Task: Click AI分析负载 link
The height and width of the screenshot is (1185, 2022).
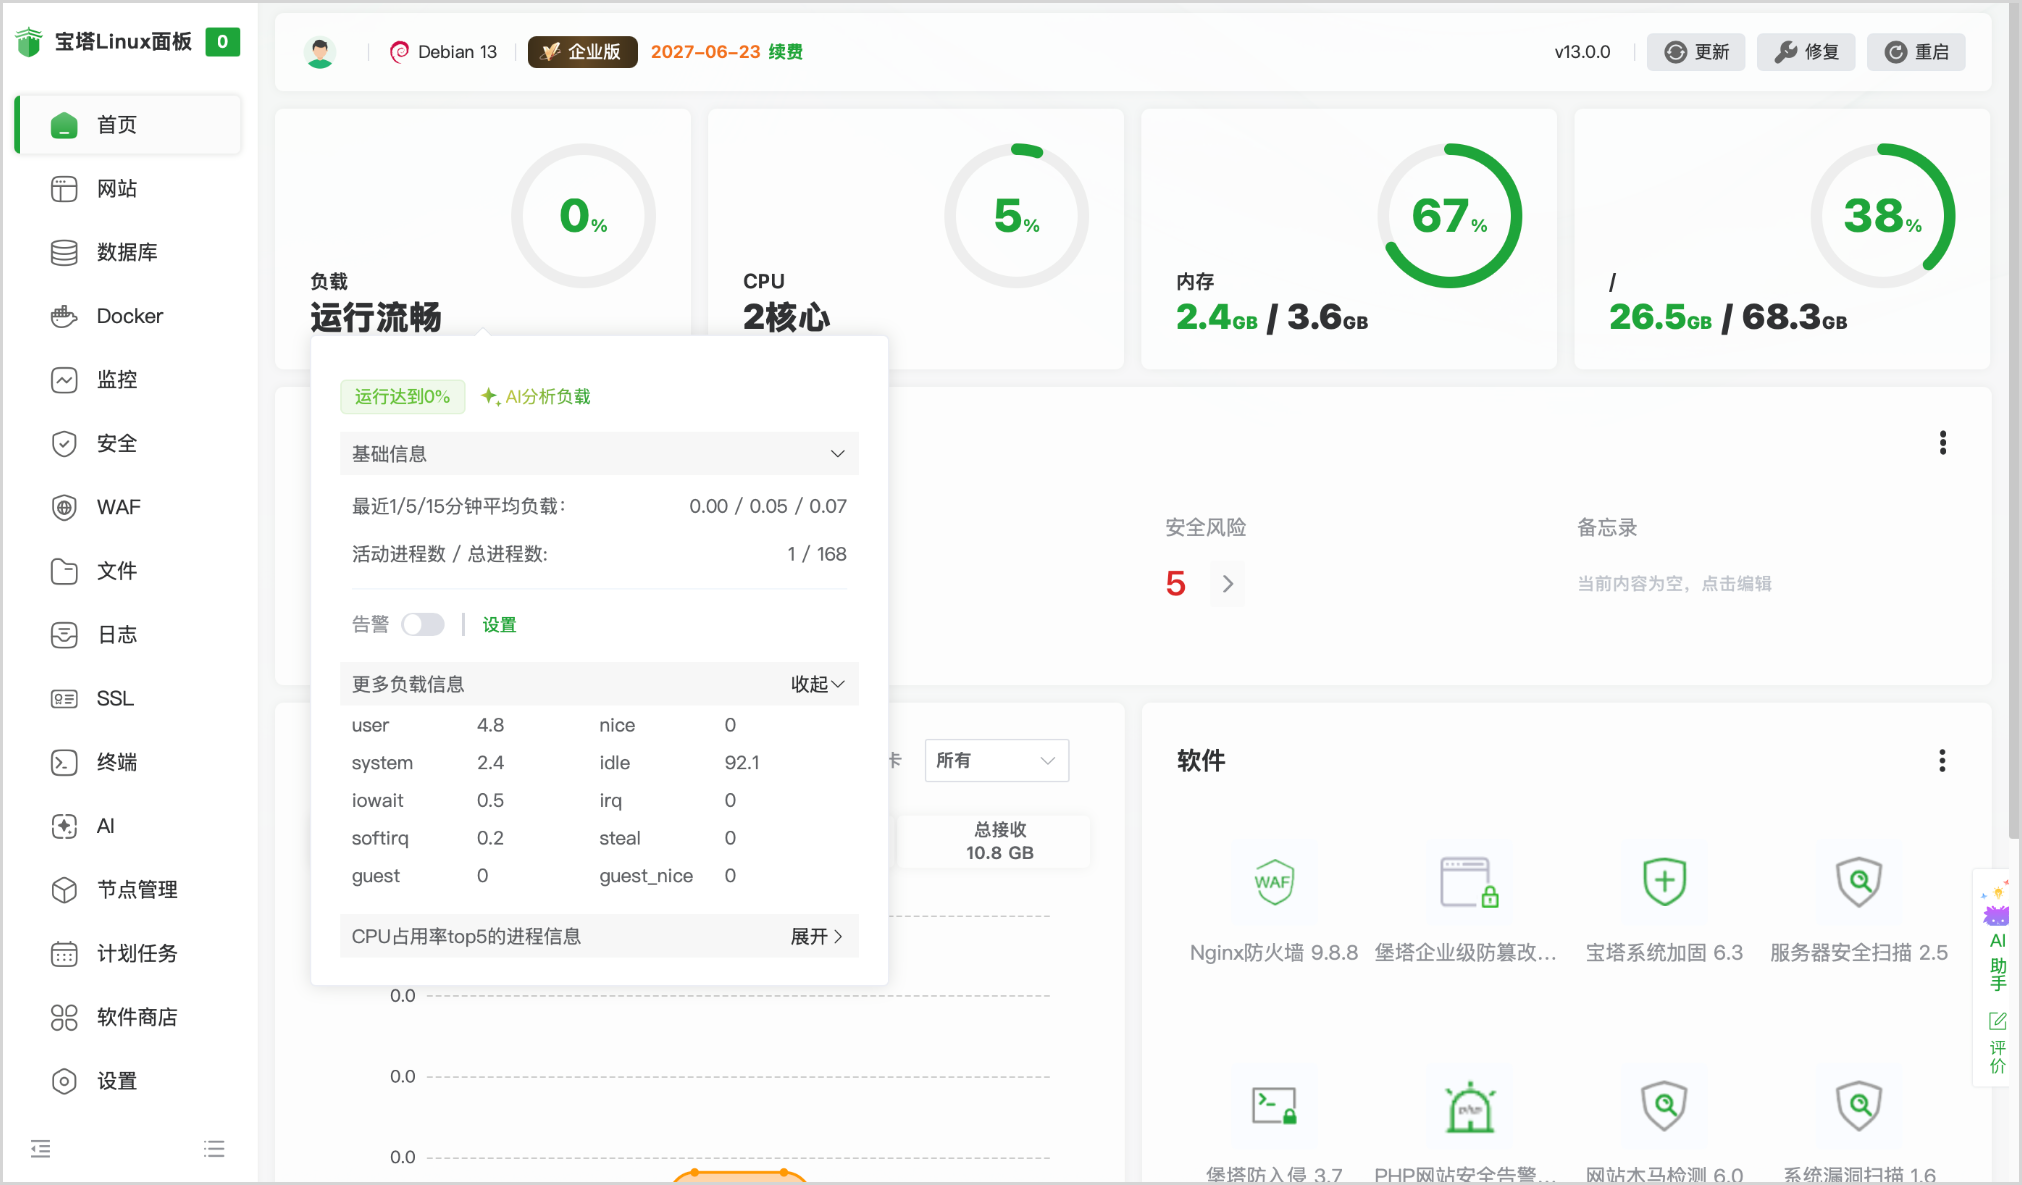Action: [536, 397]
